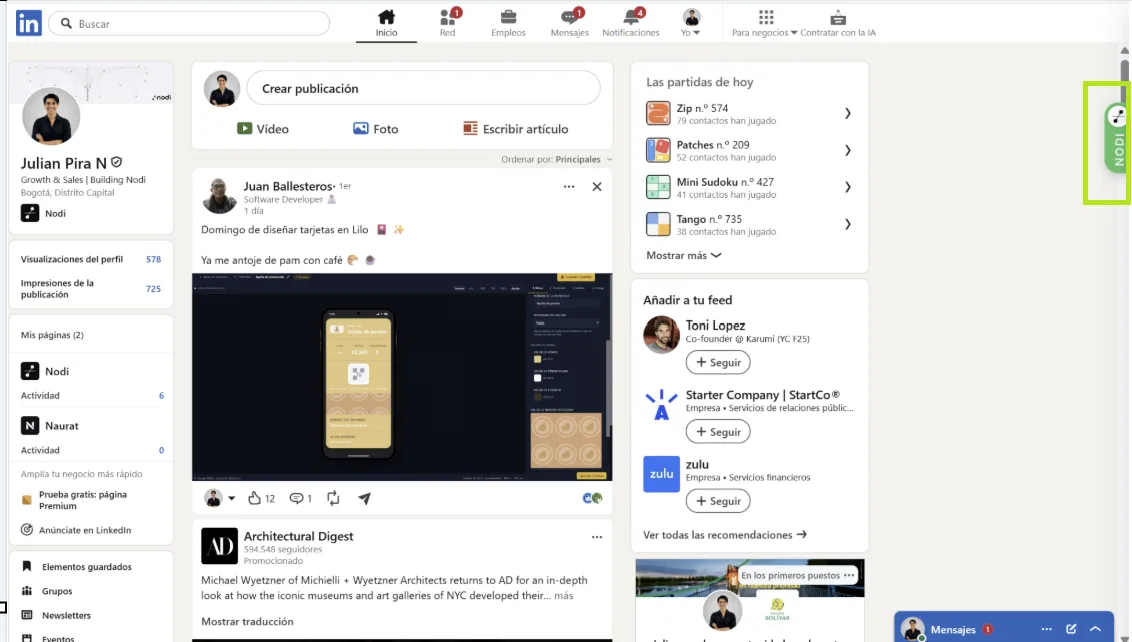
Task: Open Juan Ballesteros' profile name
Action: point(288,186)
